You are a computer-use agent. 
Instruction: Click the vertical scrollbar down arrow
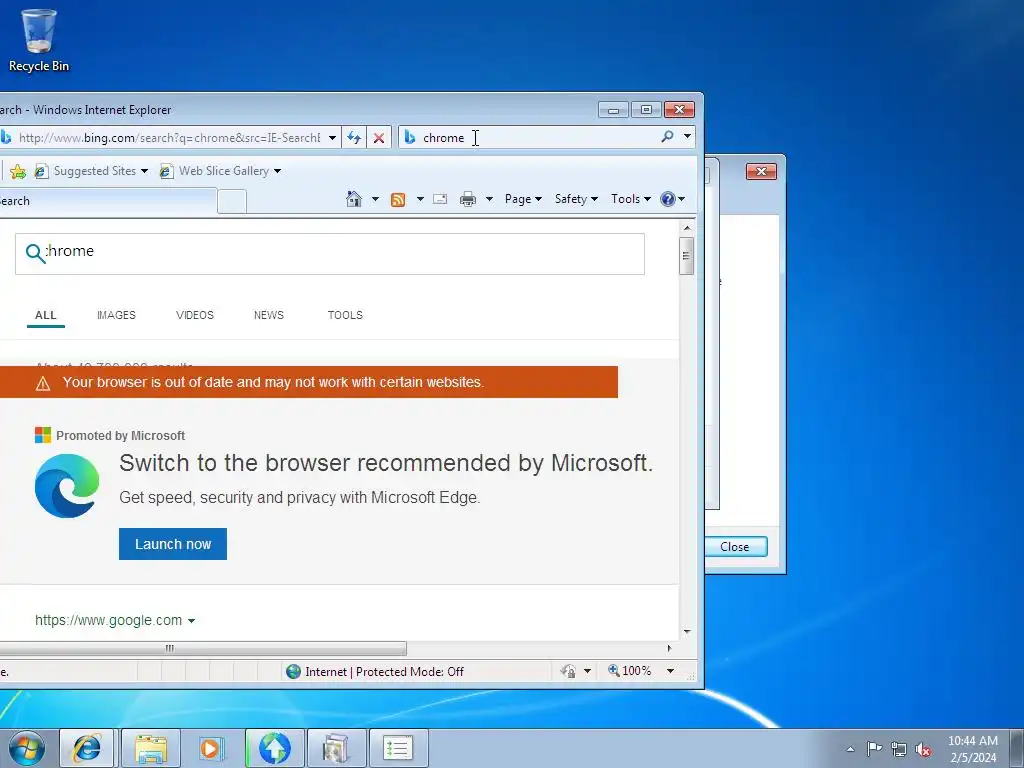(x=686, y=632)
